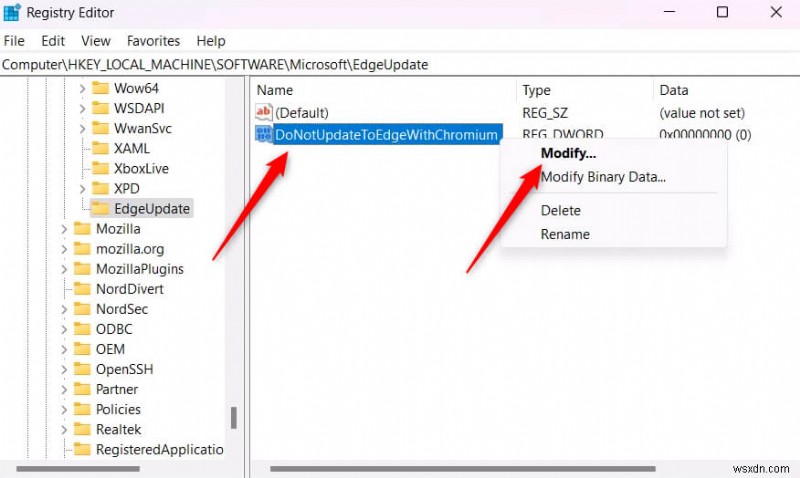Click the registry path address bar

coord(400,65)
